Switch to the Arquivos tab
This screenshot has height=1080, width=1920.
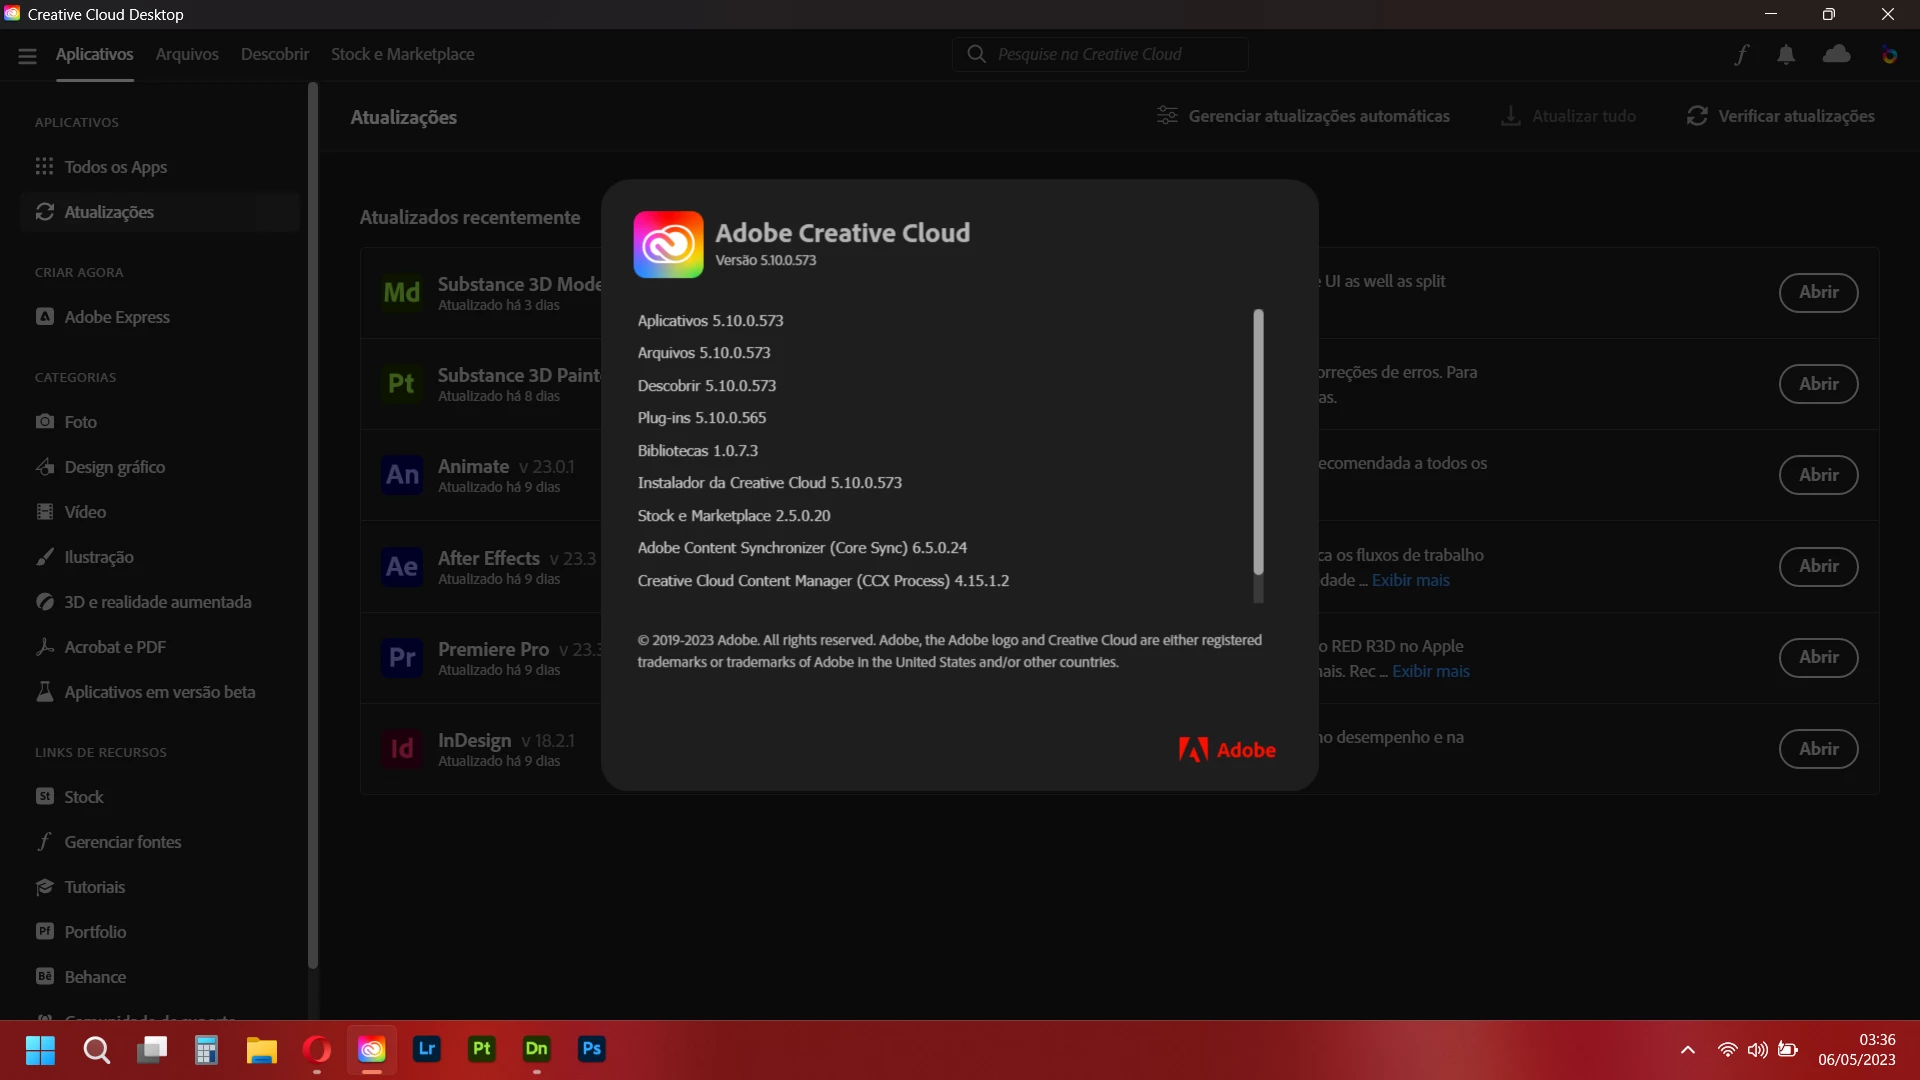coord(187,55)
